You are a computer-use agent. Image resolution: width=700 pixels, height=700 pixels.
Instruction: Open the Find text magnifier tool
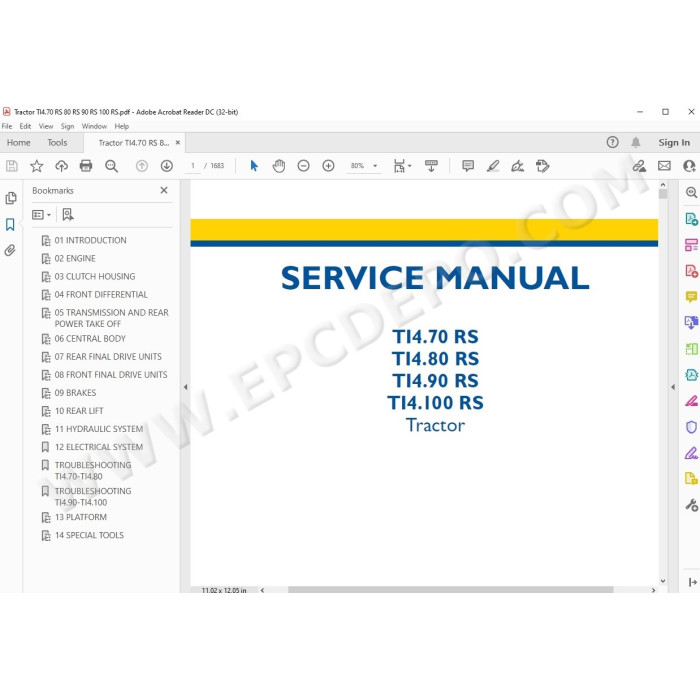[111, 166]
